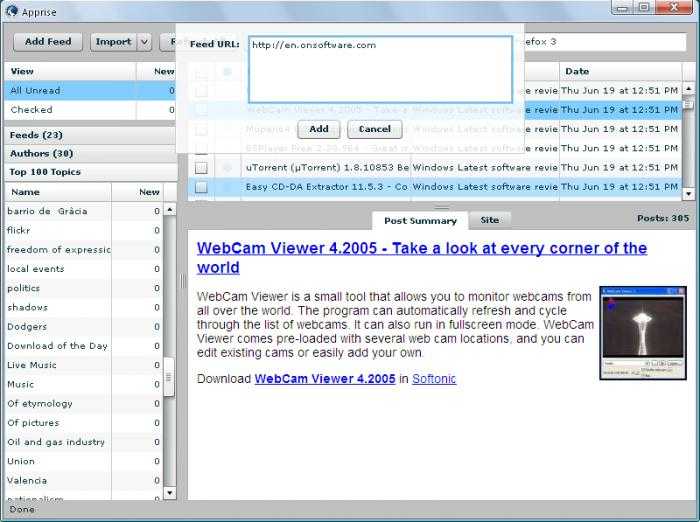Click the New column header in the View panel
This screenshot has height=522, width=700.
click(x=156, y=71)
